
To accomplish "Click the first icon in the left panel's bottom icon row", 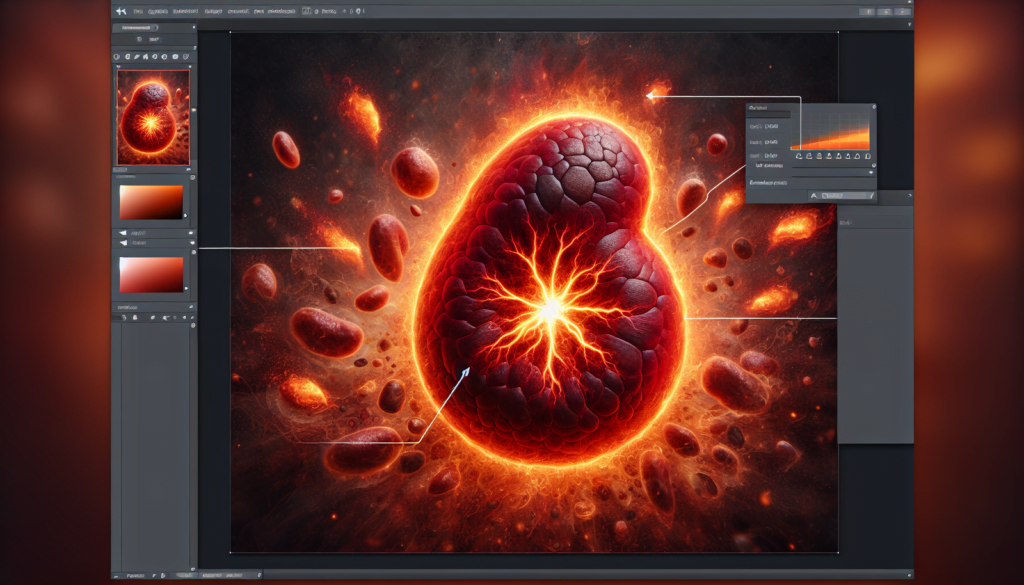I will coord(122,317).
